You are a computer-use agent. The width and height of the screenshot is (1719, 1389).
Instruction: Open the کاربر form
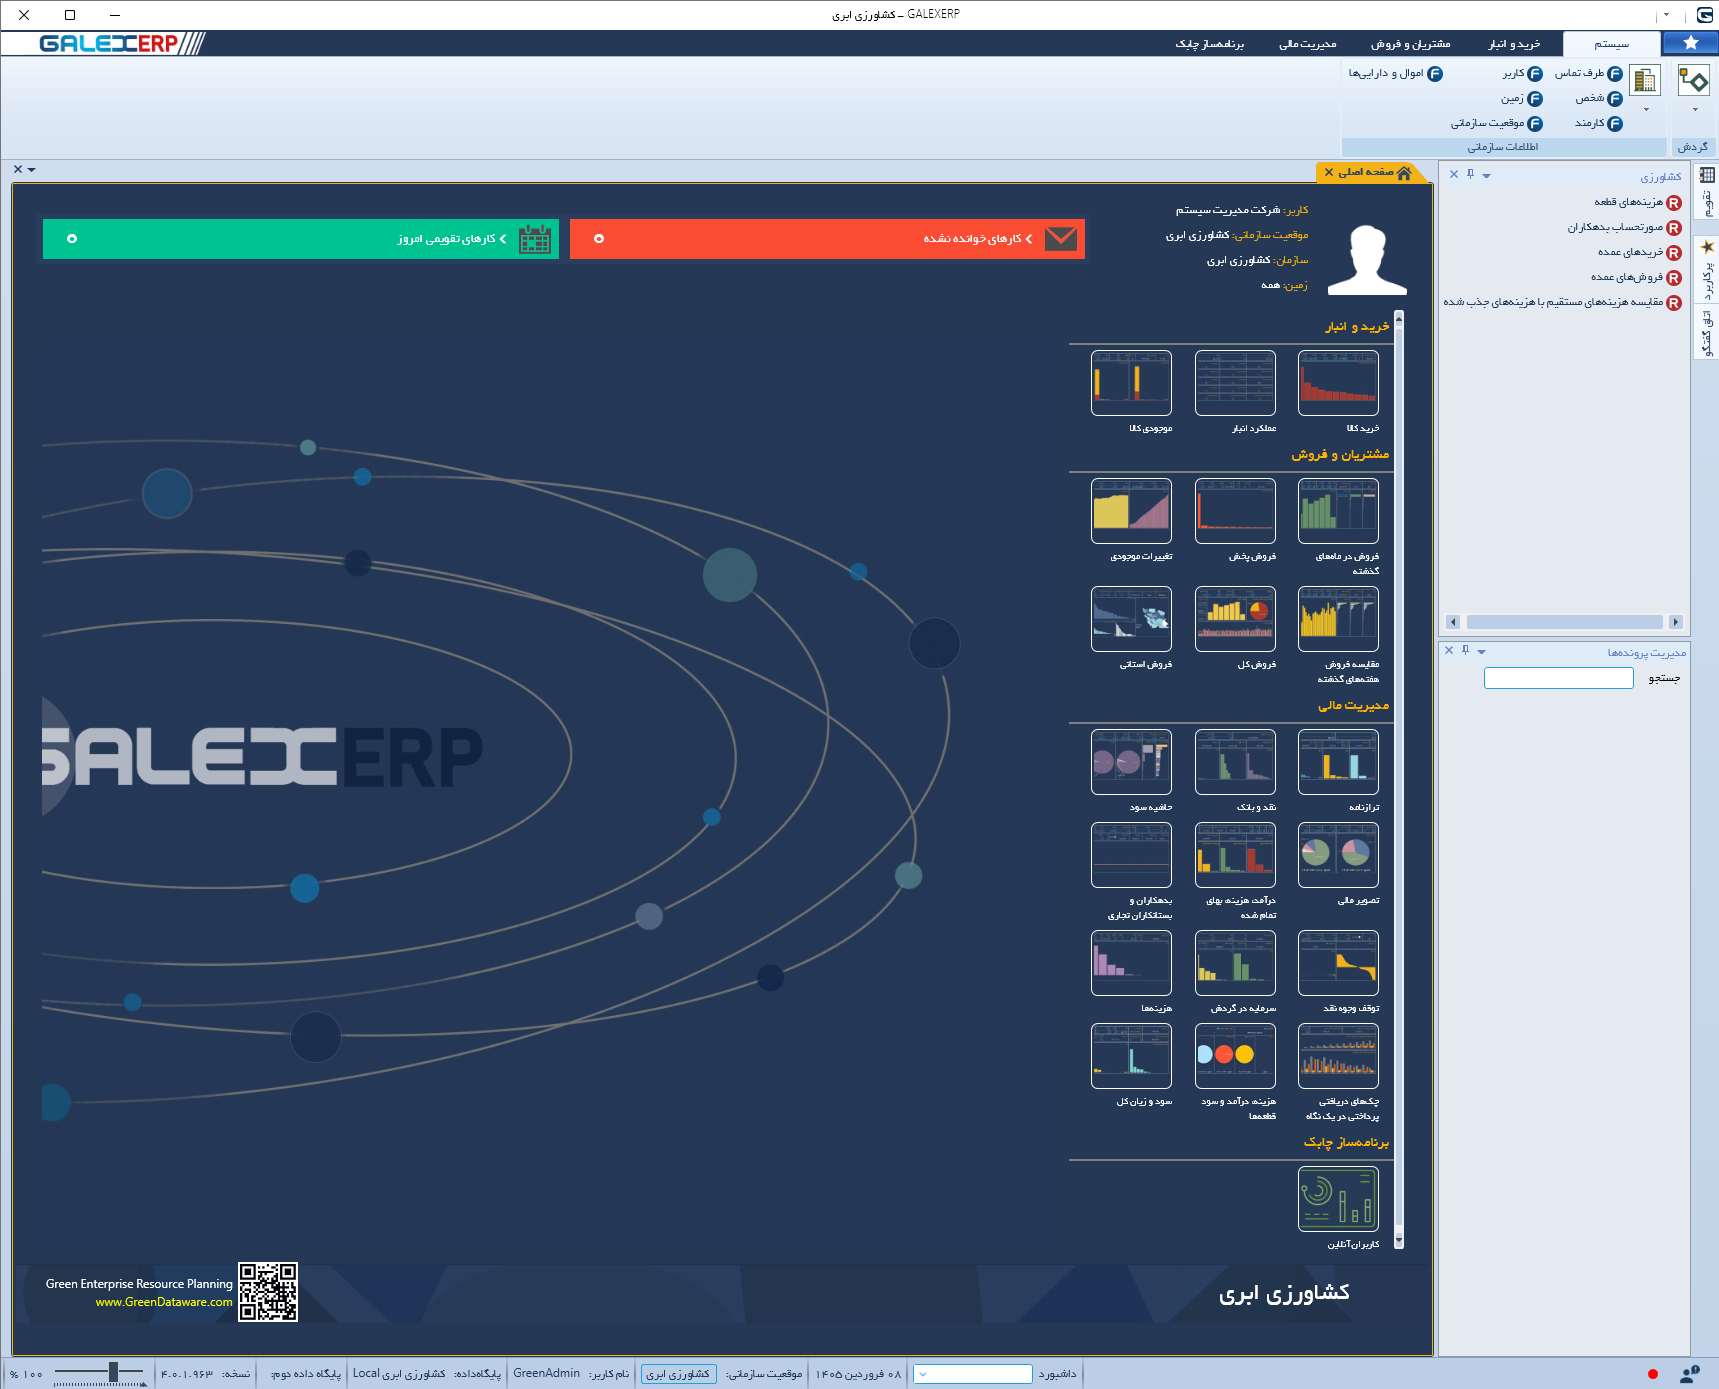(1522, 74)
